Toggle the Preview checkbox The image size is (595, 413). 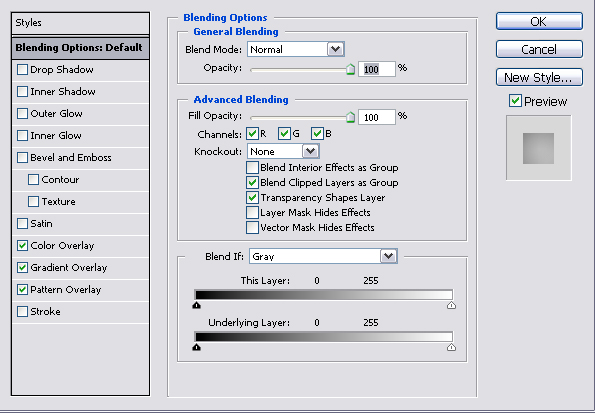pos(515,101)
